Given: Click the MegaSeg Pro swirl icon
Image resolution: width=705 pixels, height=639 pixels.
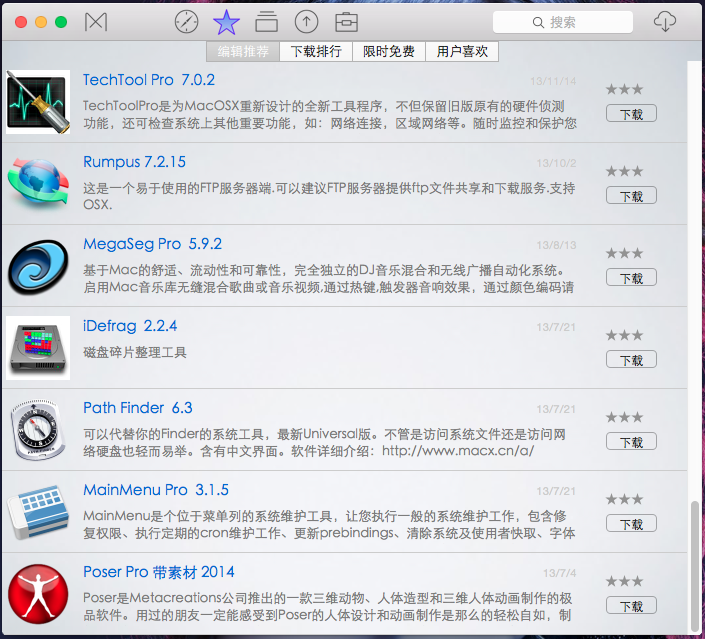Looking at the screenshot, I should tap(38, 266).
